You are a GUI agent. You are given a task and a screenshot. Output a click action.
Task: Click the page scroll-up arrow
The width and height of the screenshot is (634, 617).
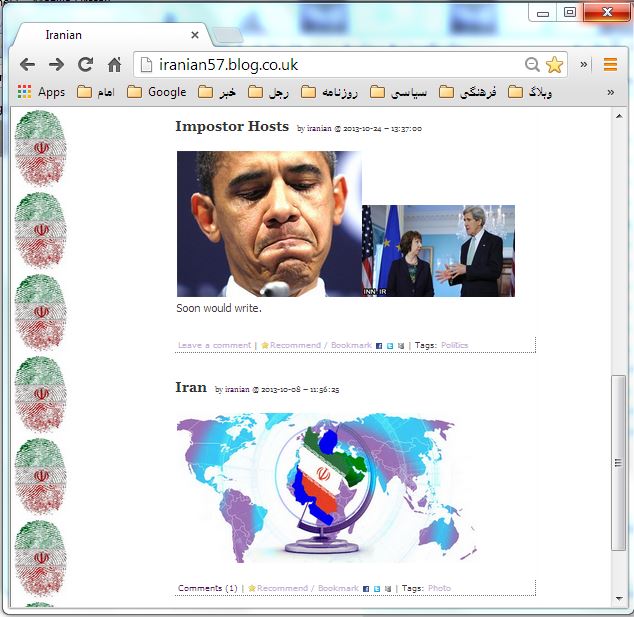(x=619, y=116)
